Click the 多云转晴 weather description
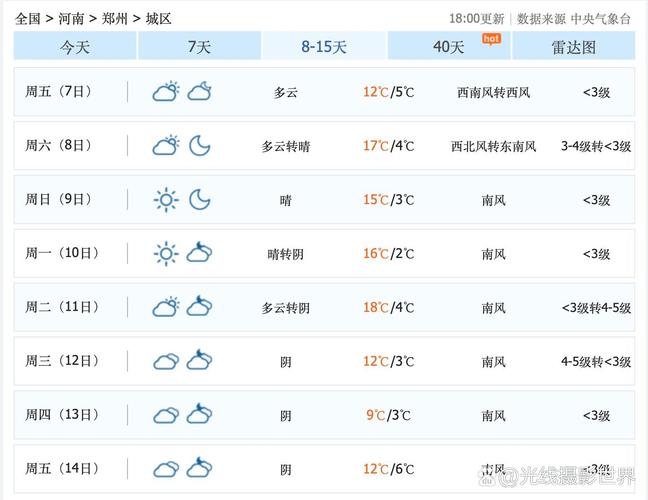The image size is (648, 500). point(286,146)
